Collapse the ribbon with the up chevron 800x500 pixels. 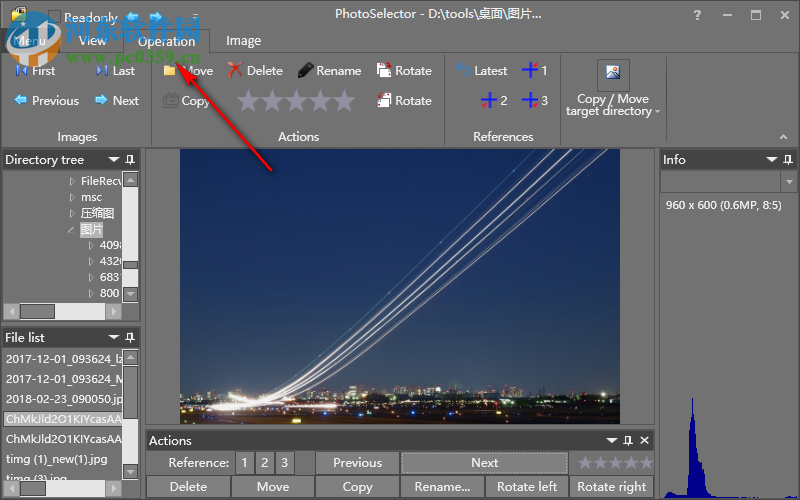click(x=783, y=137)
